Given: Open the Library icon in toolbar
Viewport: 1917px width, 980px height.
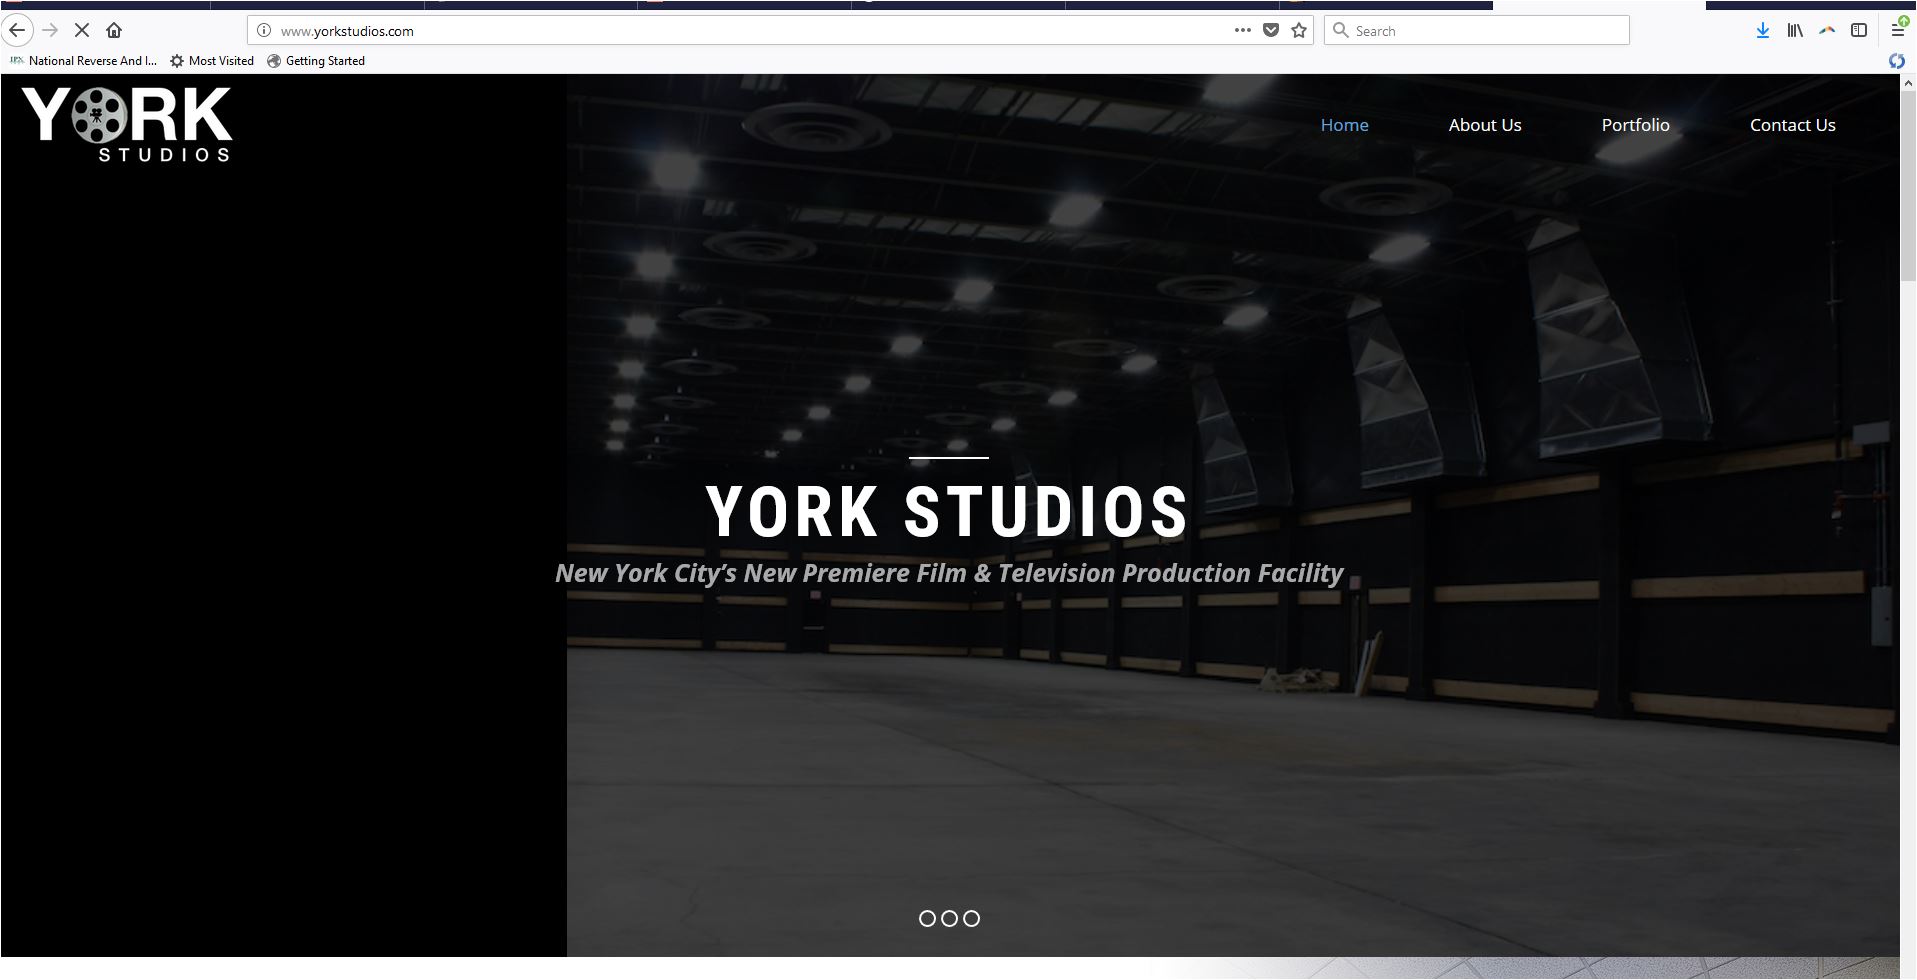Looking at the screenshot, I should (1795, 30).
